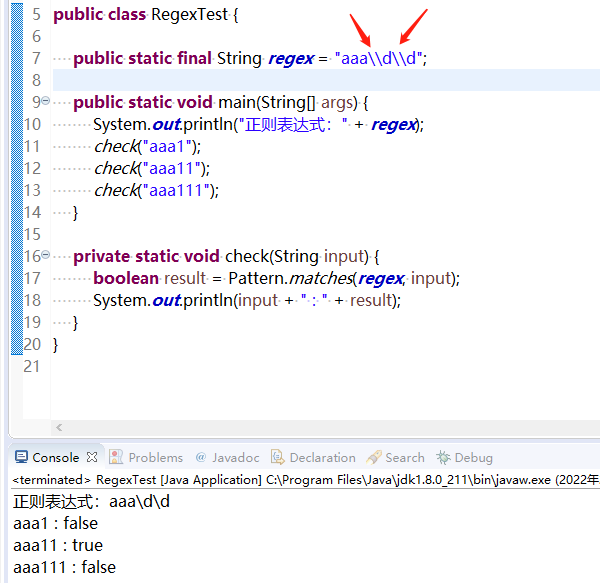Click the Debug bug icon
The image size is (600, 583).
(443, 457)
